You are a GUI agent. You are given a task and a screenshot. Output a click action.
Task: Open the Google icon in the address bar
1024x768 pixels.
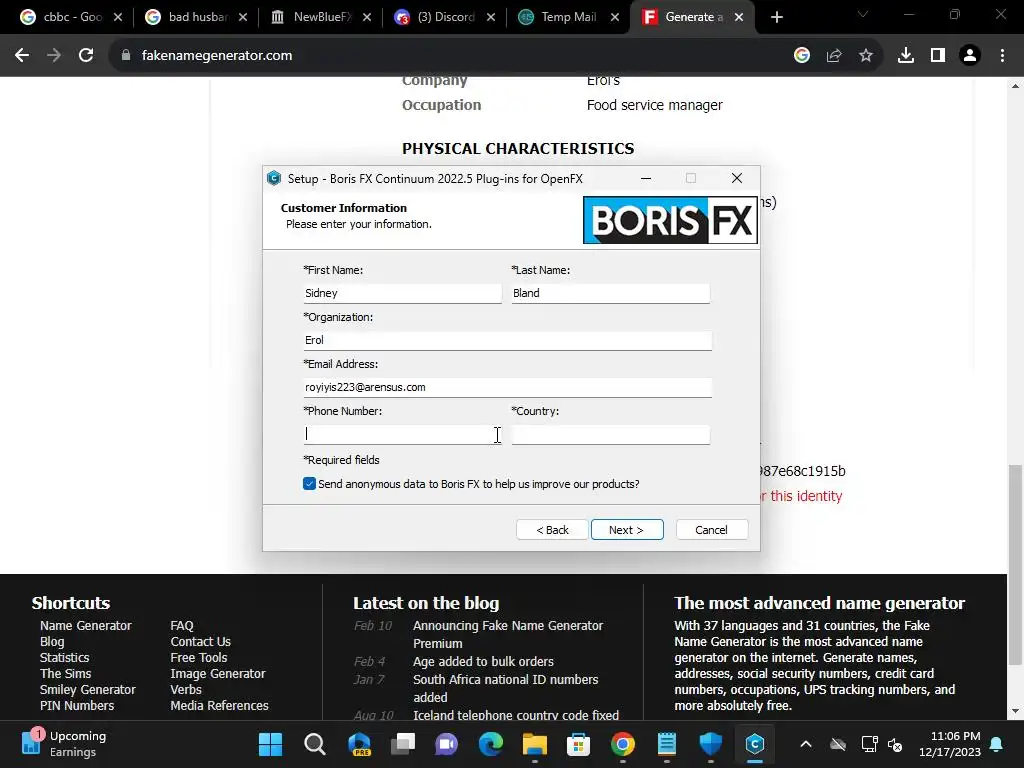tap(802, 56)
